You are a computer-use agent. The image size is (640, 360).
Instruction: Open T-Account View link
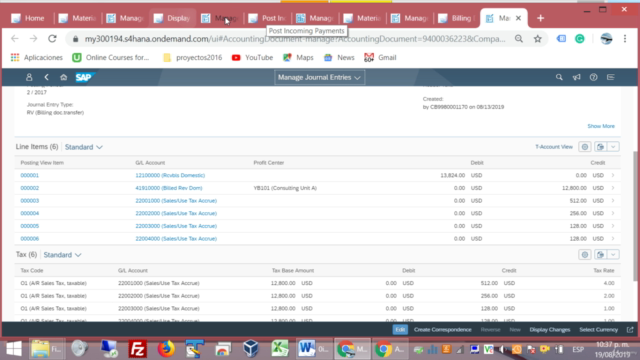click(554, 147)
